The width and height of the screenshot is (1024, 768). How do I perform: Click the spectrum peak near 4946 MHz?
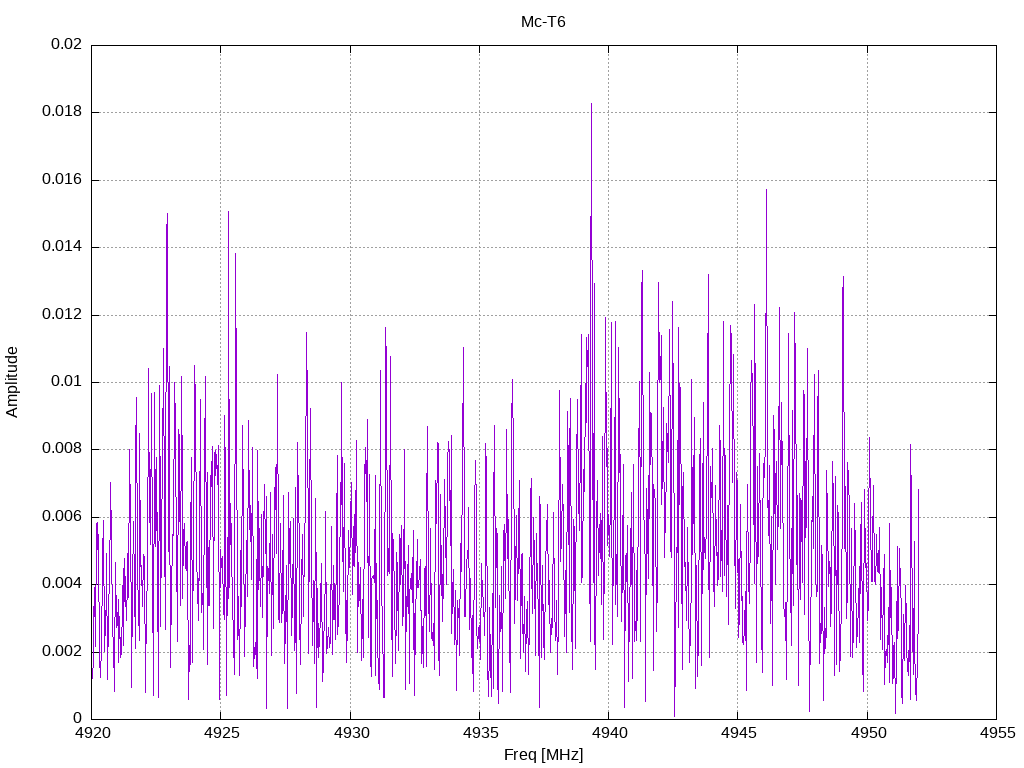[766, 191]
